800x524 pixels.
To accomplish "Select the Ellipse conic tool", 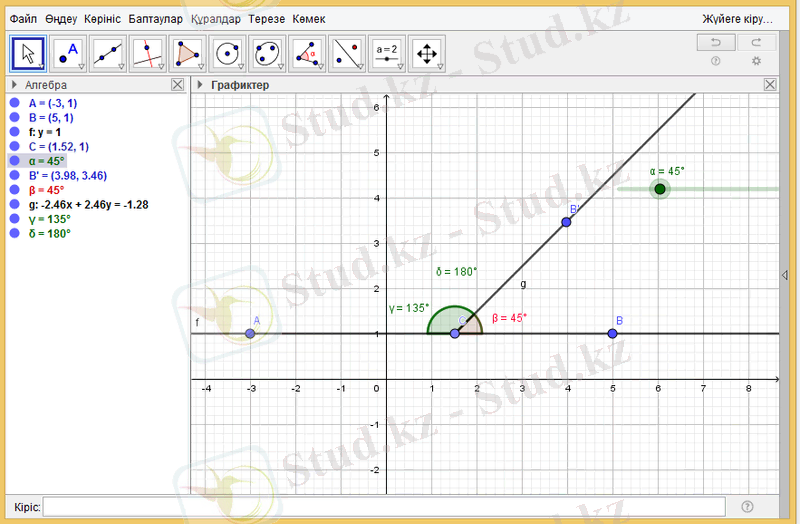I will click(267, 54).
